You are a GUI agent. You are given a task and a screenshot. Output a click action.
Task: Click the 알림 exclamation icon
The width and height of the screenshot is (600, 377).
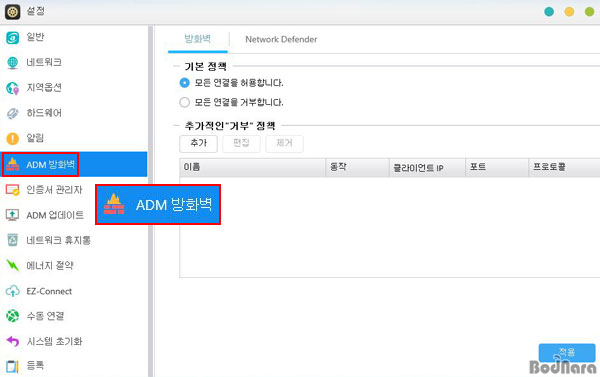tap(13, 139)
